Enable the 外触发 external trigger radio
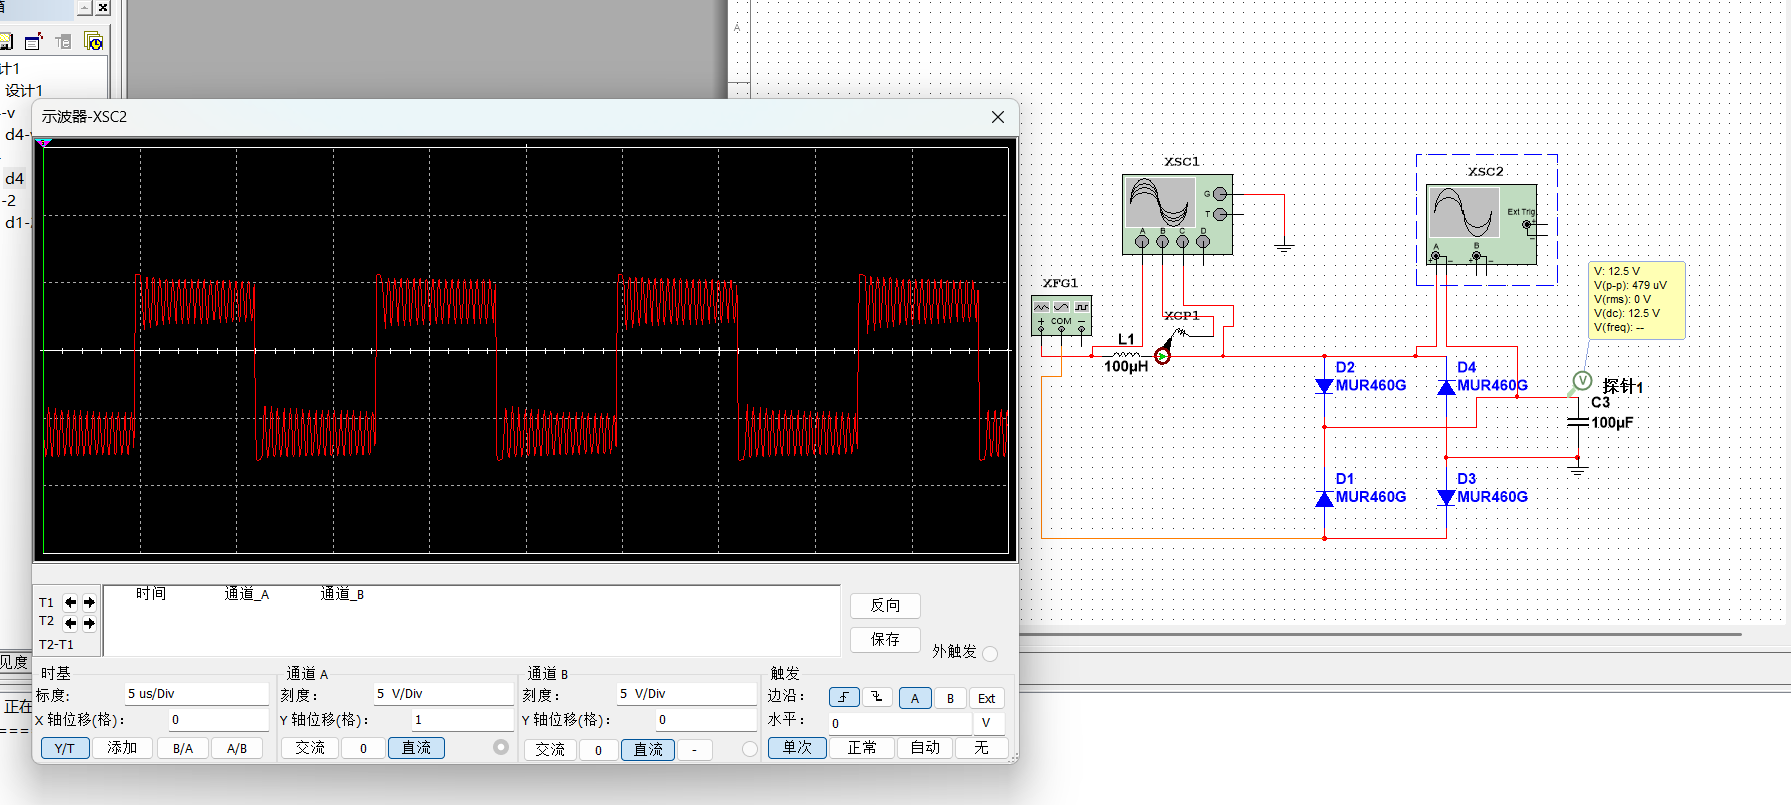 click(990, 654)
